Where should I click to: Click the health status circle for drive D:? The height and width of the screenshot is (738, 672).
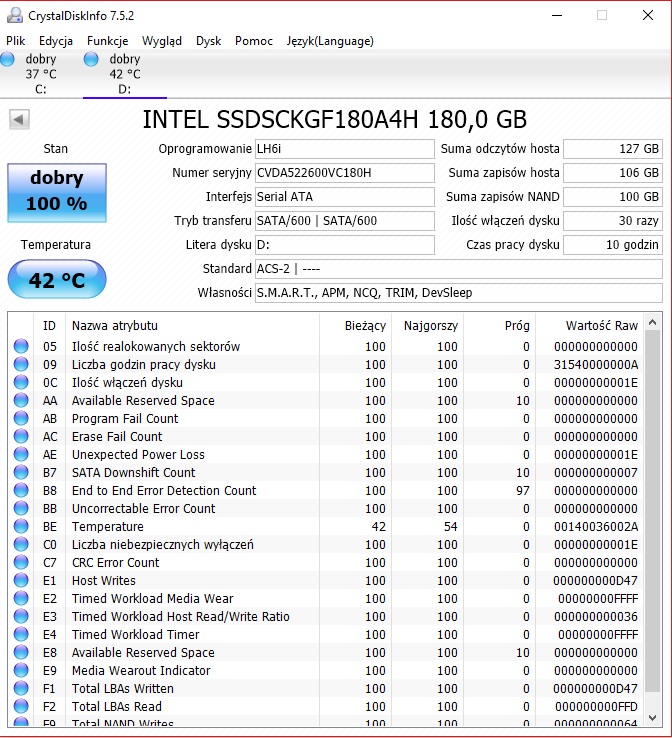tap(91, 59)
